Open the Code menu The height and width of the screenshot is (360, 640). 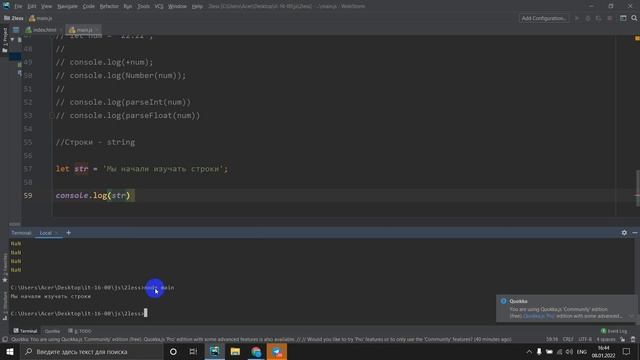89,6
